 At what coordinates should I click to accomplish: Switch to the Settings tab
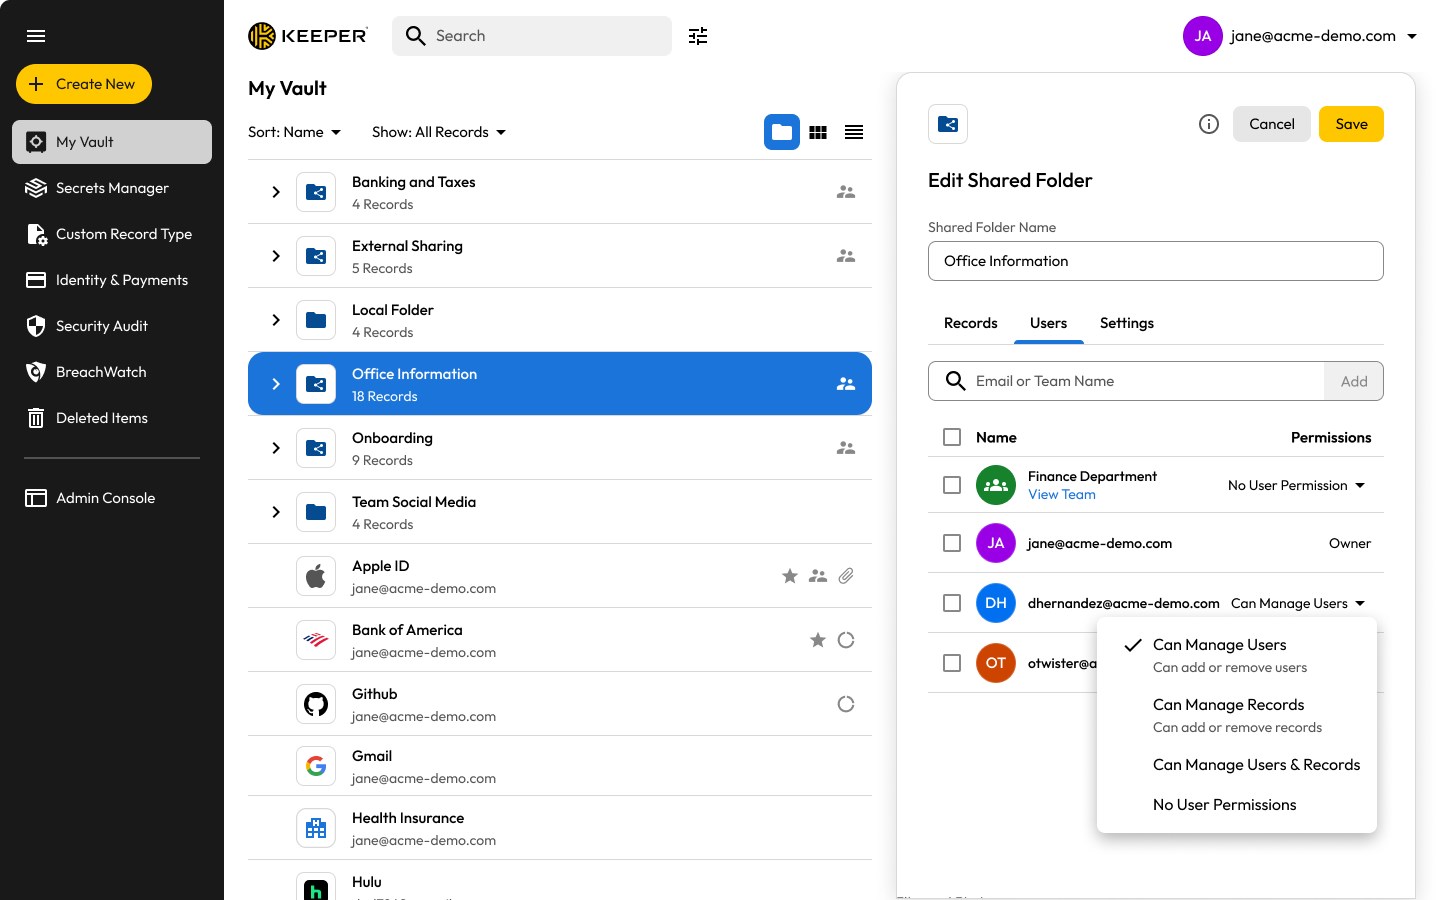point(1126,323)
